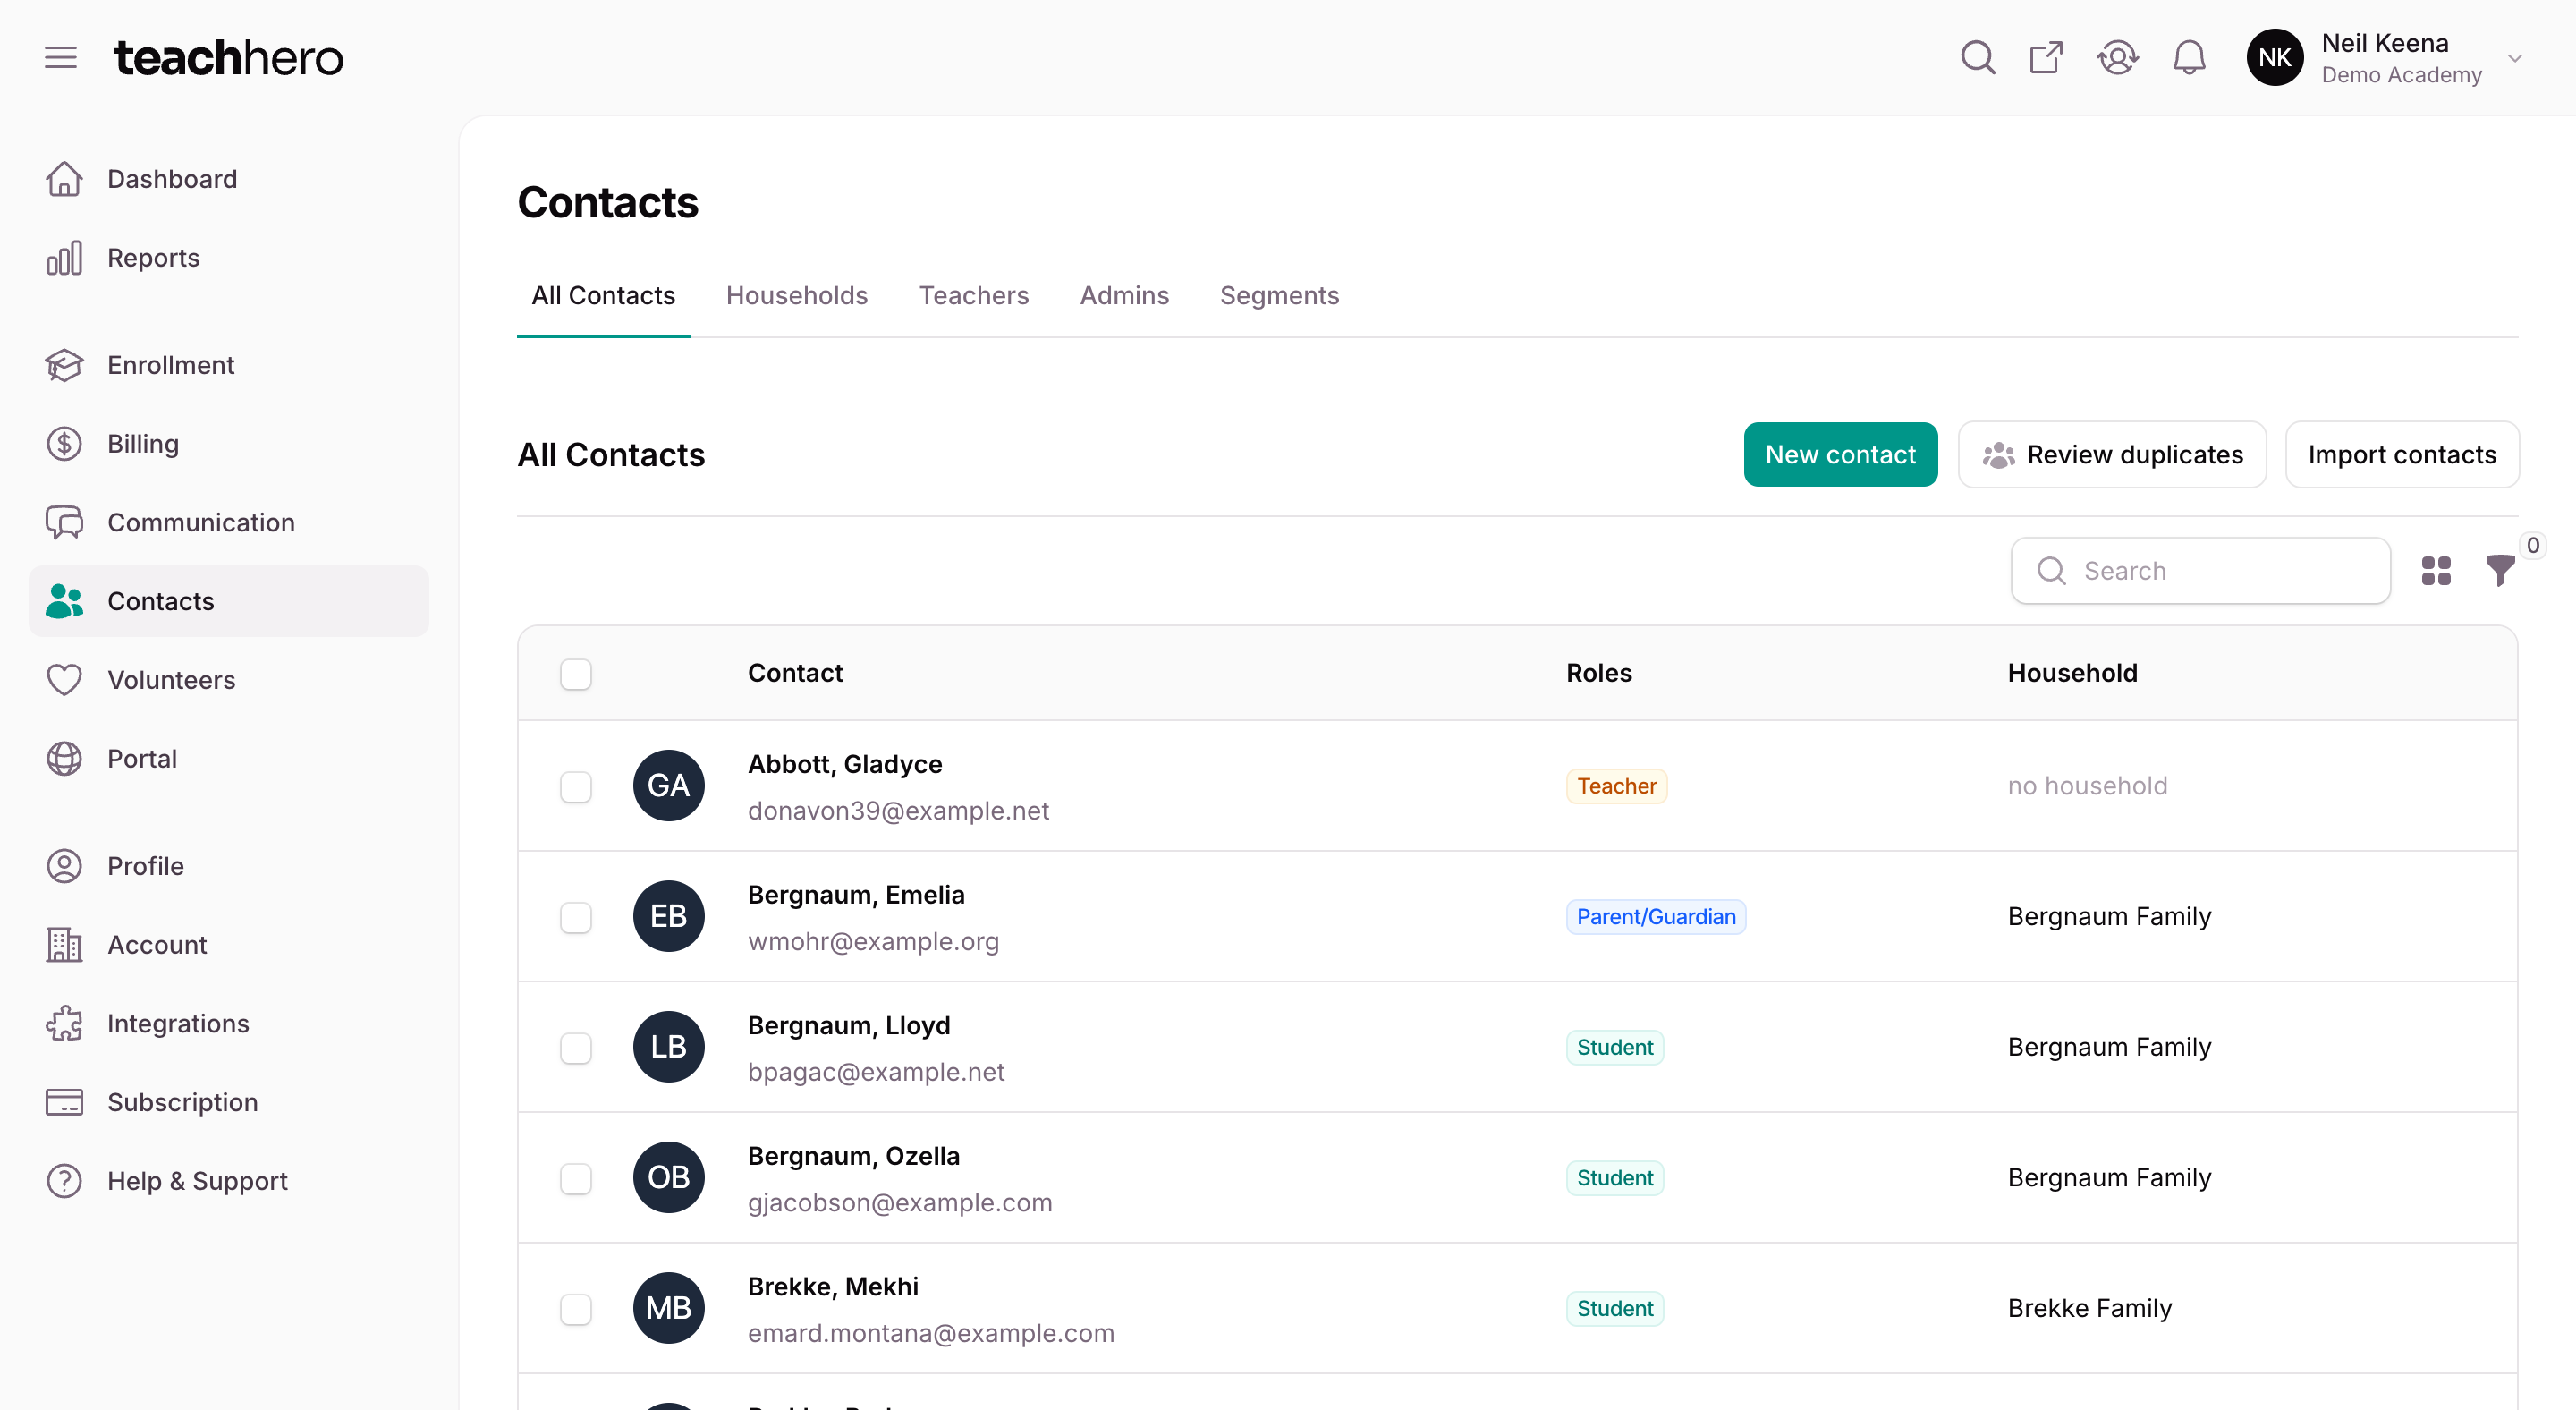This screenshot has height=1410, width=2576.
Task: Select the All Contacts tab
Action: coord(603,296)
